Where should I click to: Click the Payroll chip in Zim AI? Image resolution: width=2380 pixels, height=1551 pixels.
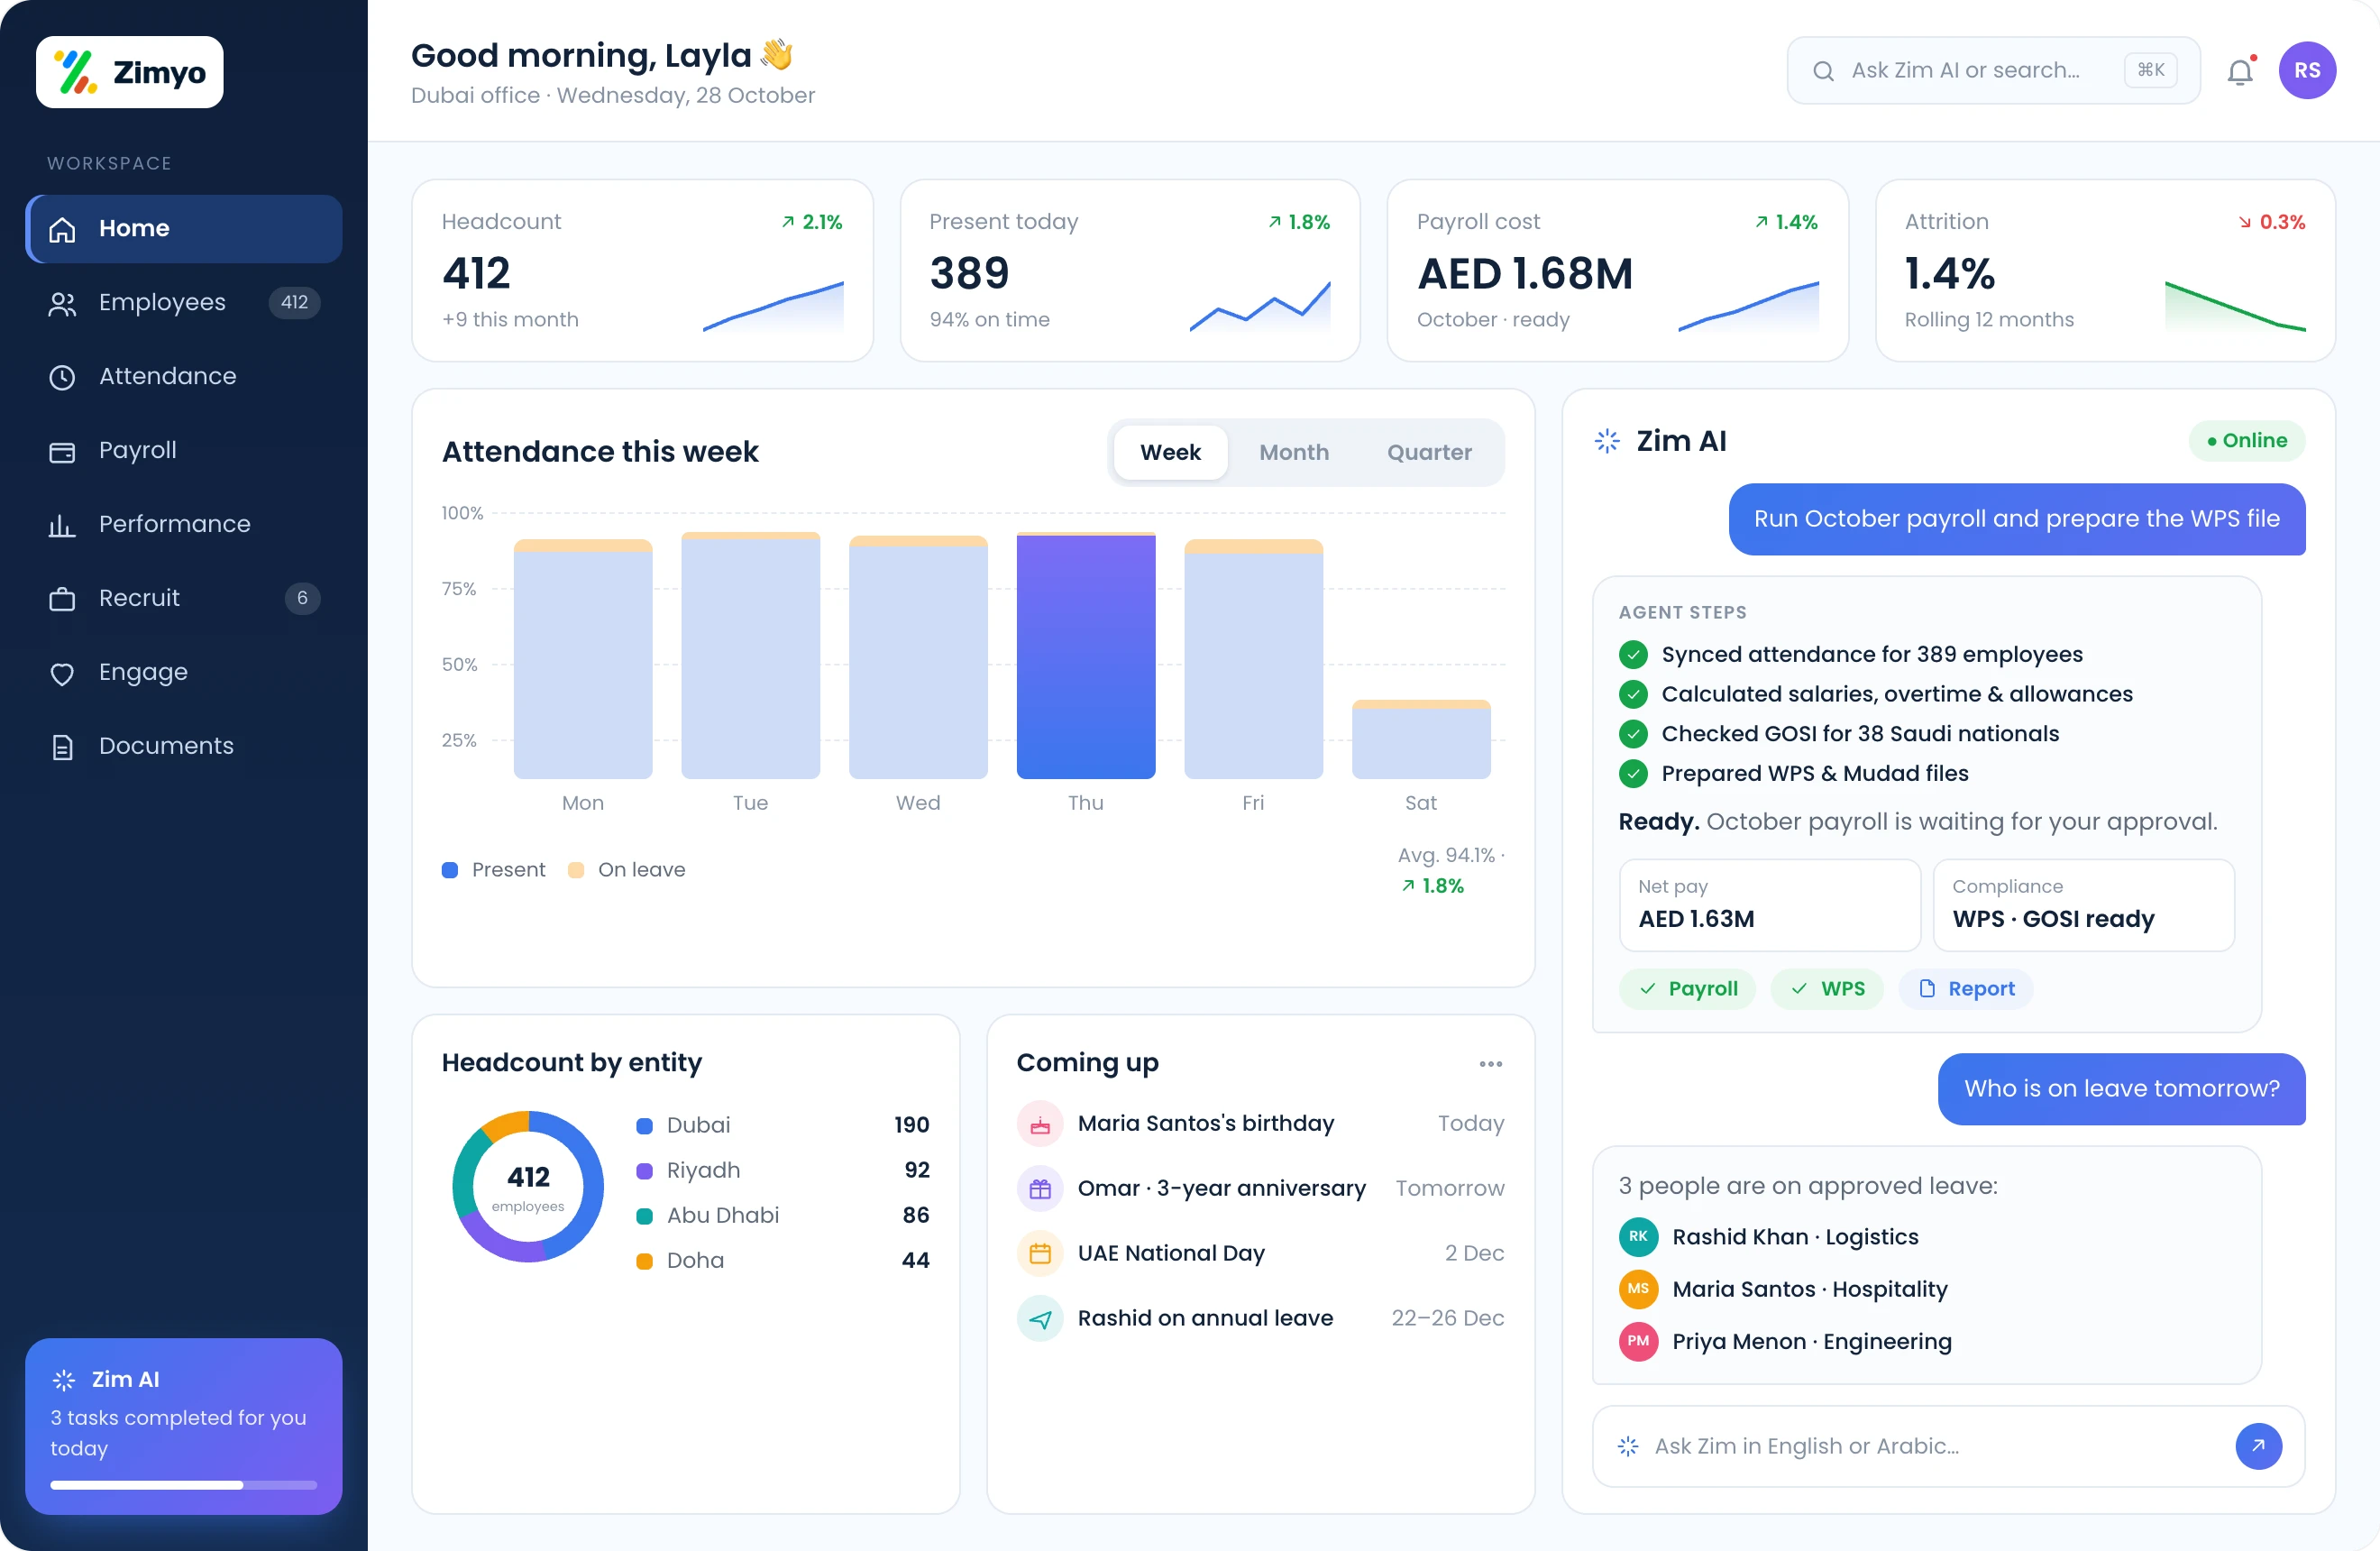point(1687,989)
